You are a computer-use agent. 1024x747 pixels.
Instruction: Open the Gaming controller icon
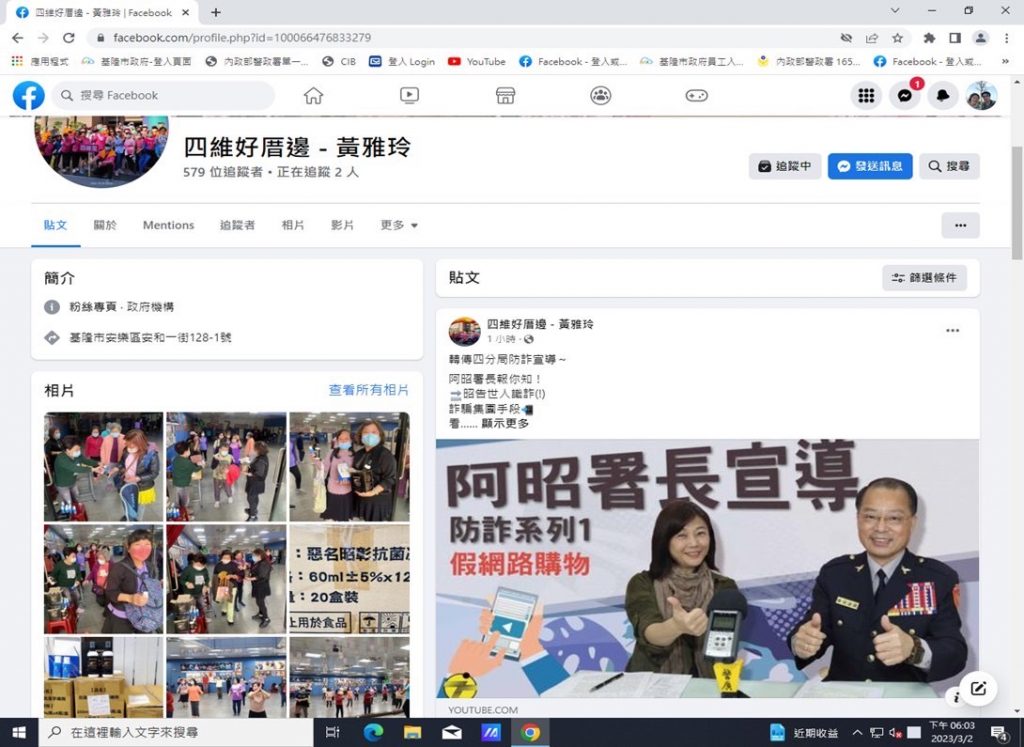(696, 95)
